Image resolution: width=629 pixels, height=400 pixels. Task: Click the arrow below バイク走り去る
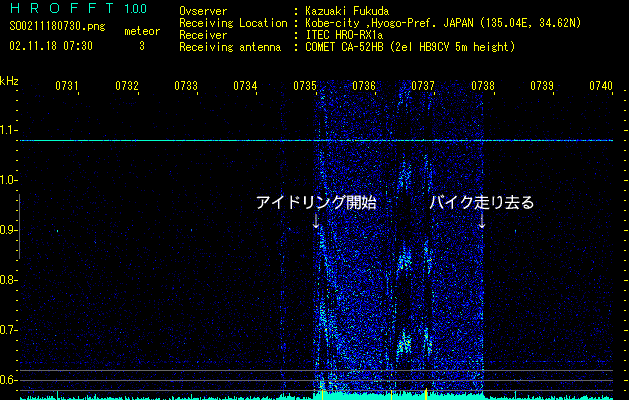(481, 221)
